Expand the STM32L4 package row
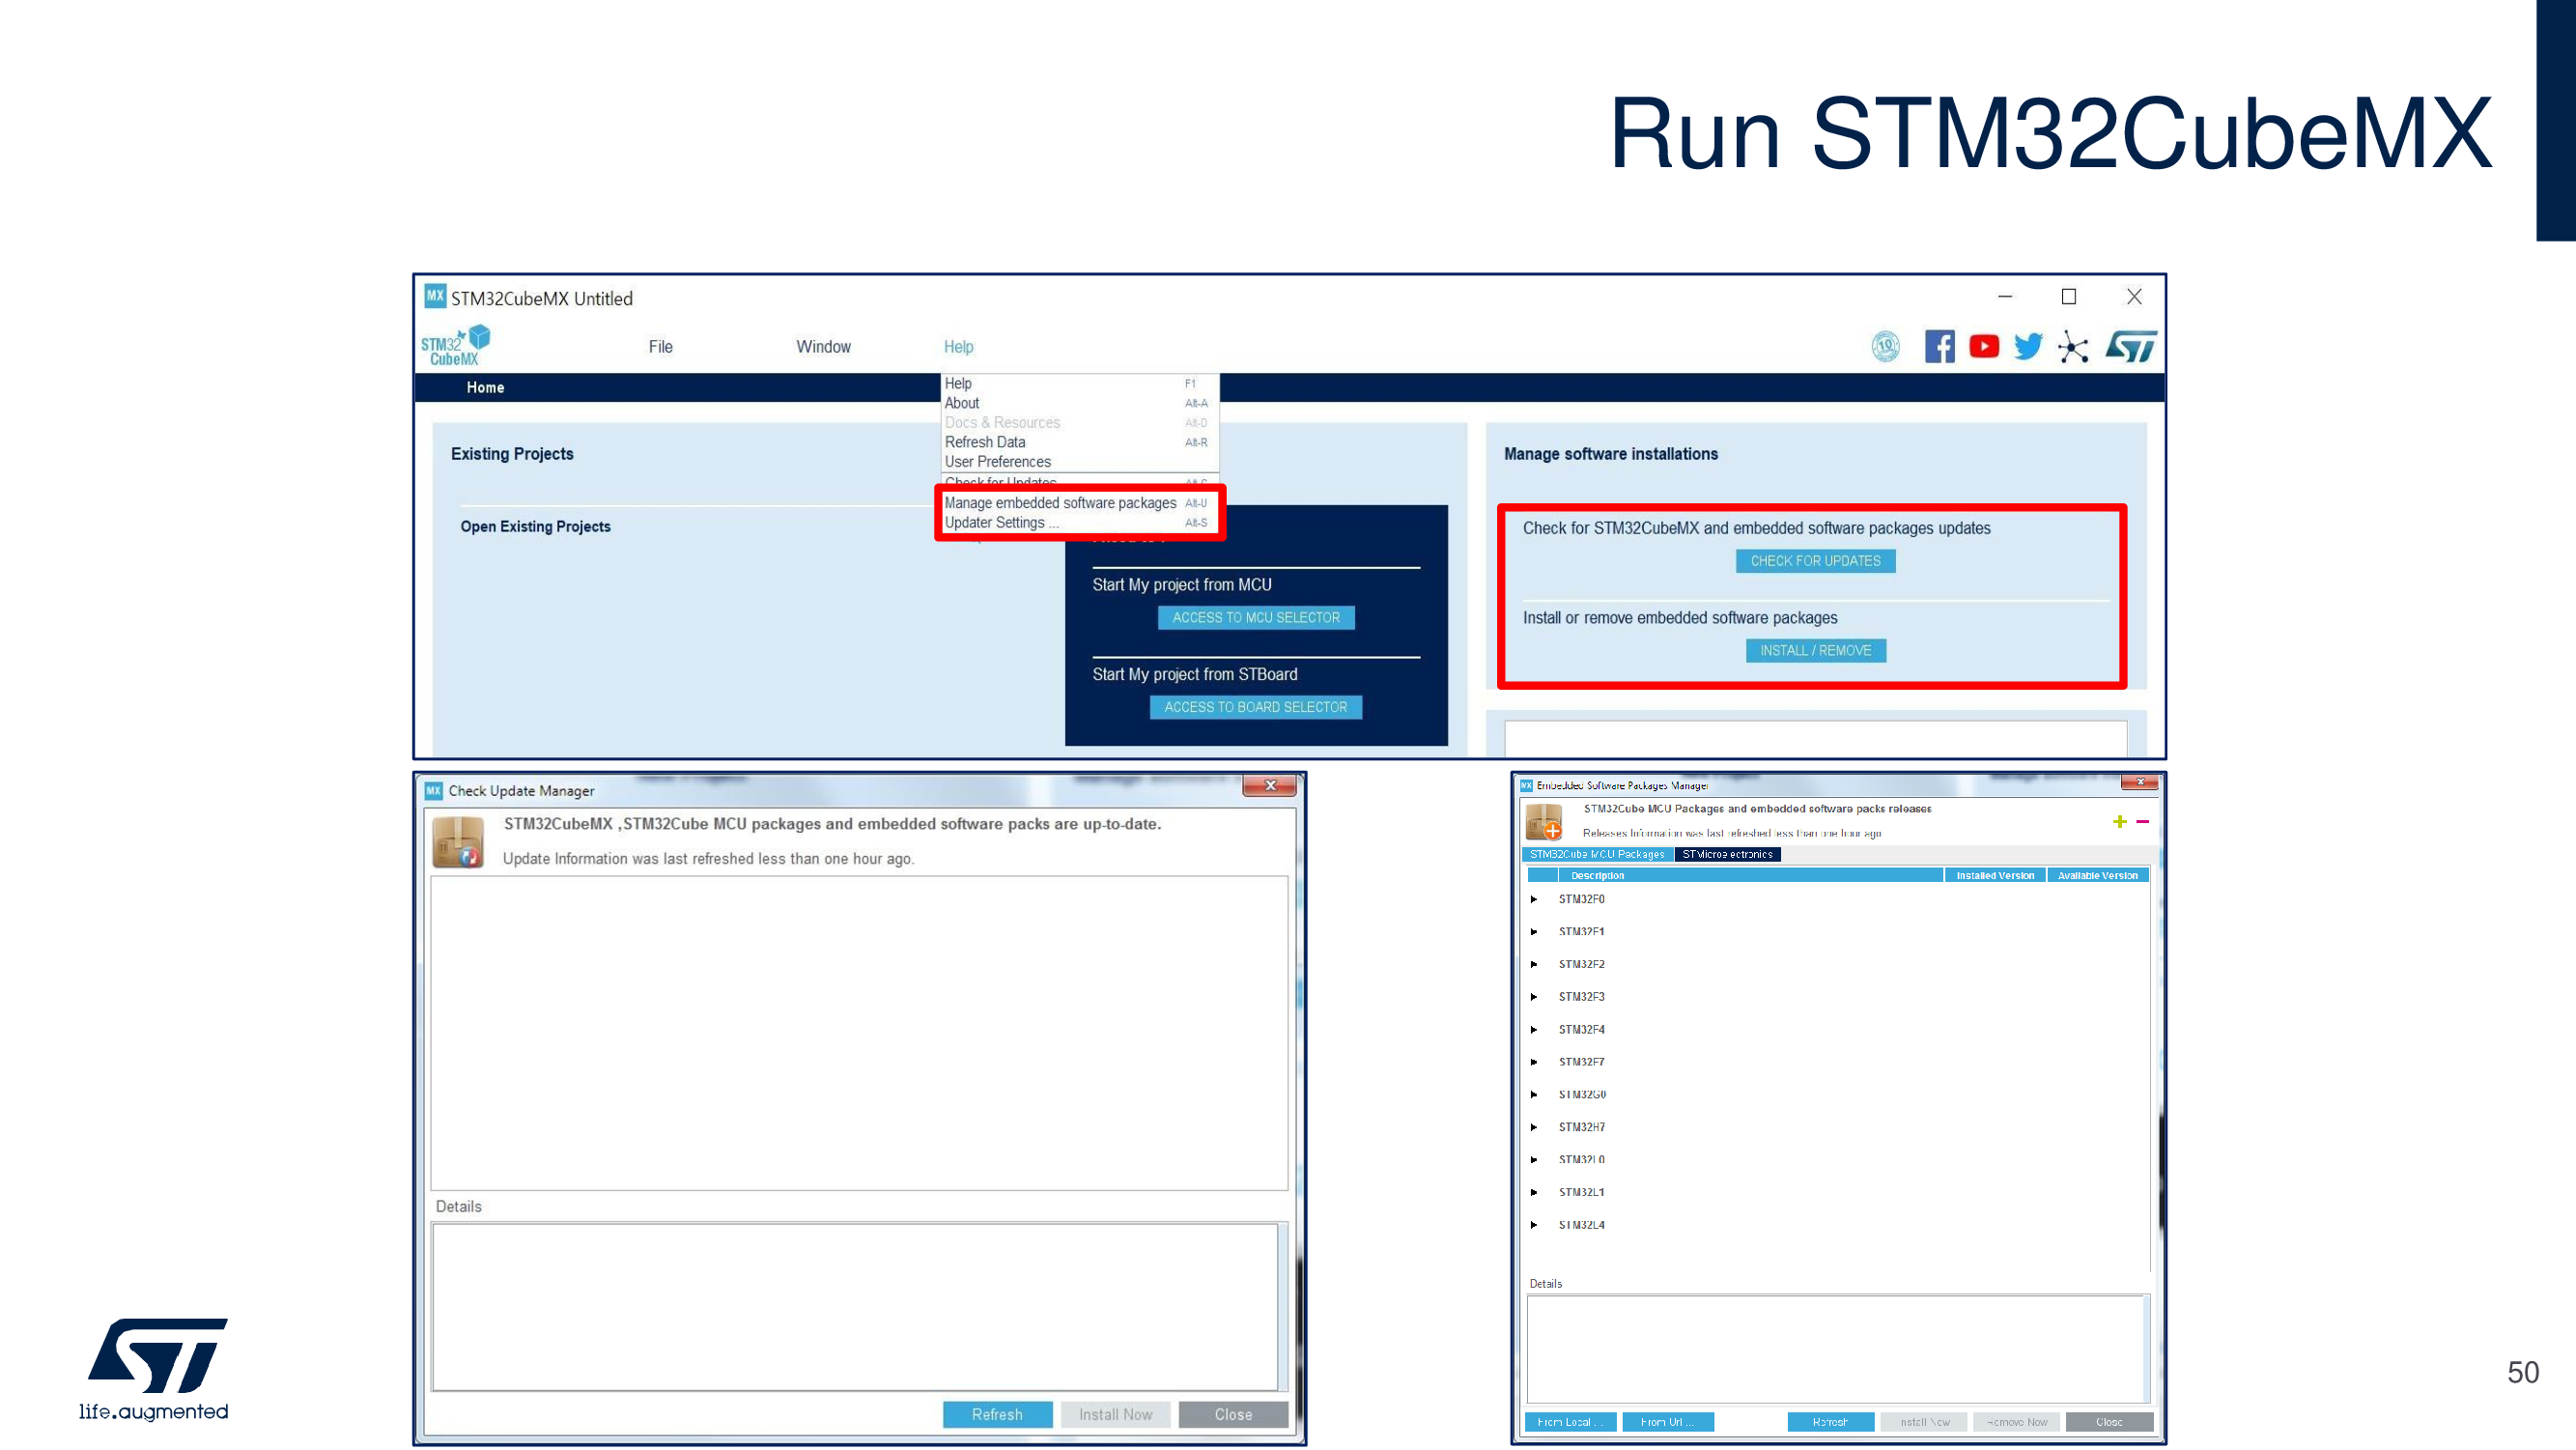 point(1534,1225)
